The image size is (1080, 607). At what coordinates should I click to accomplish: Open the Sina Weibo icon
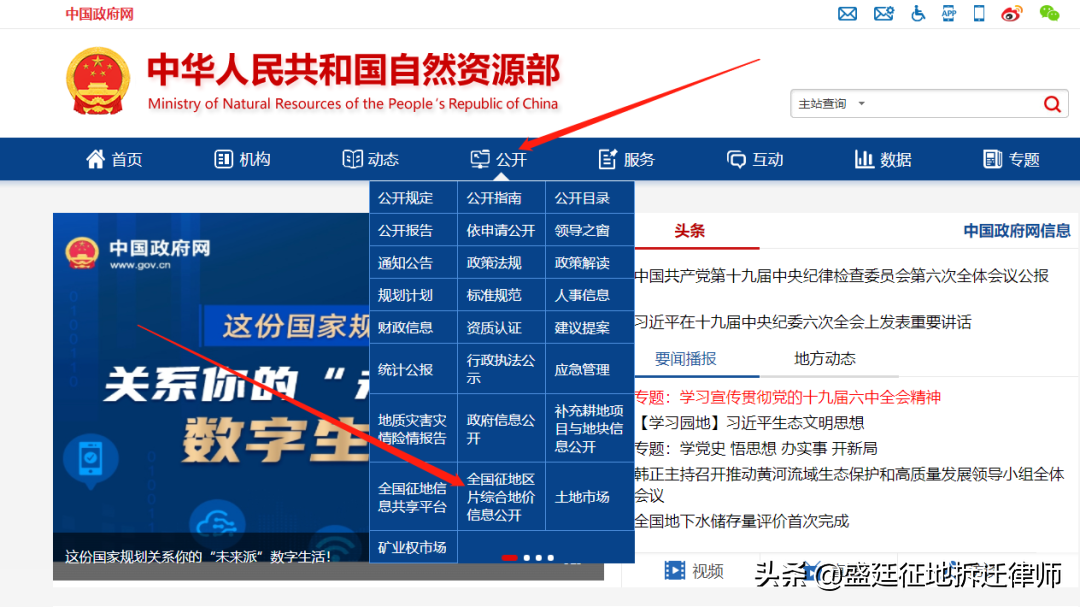(x=1012, y=14)
